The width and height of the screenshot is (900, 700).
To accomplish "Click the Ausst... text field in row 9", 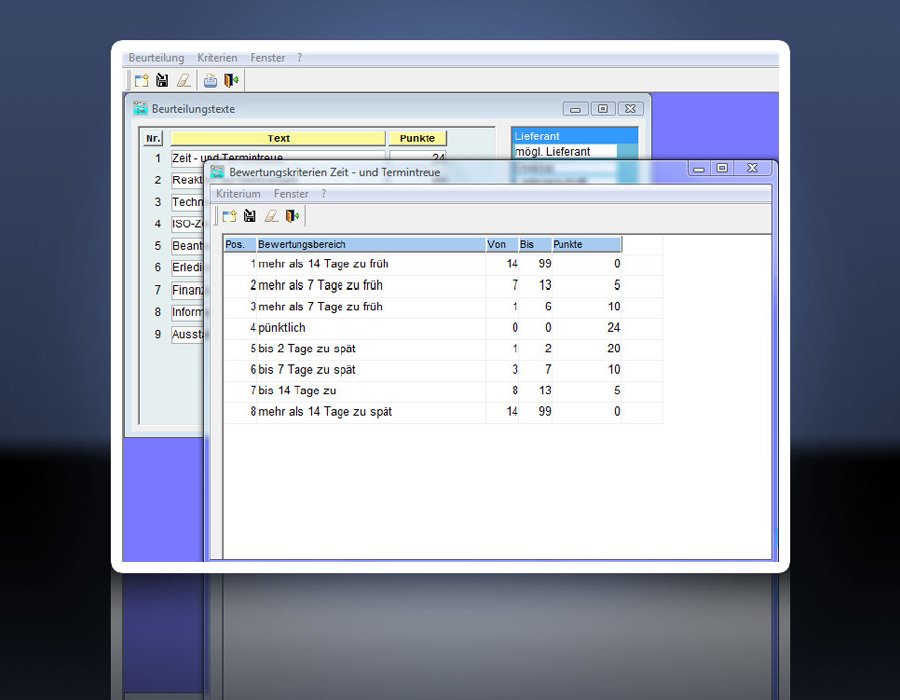I will pyautogui.click(x=187, y=335).
